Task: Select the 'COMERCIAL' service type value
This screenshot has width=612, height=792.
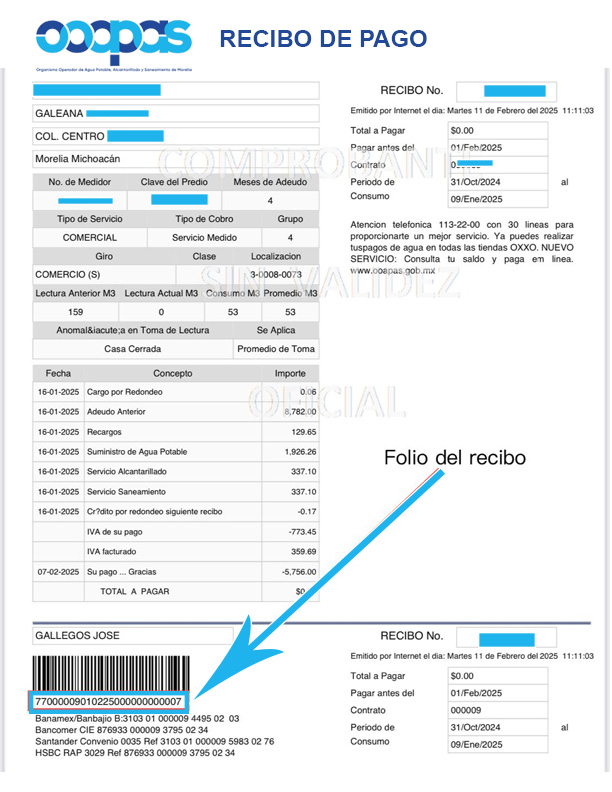Action: tap(90, 237)
